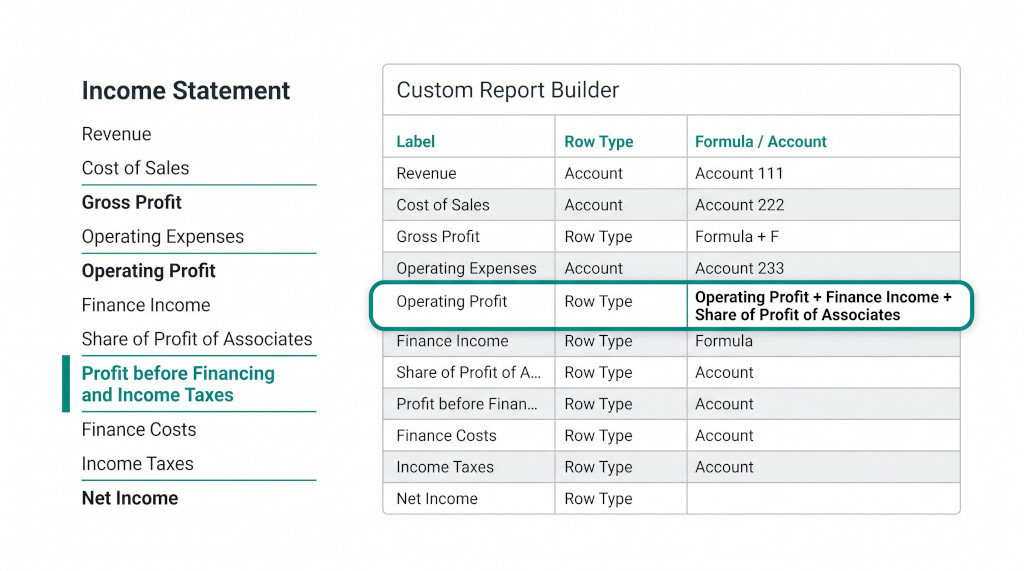
Task: Click the Row Type cell for Income Taxes
Action: (x=621, y=467)
